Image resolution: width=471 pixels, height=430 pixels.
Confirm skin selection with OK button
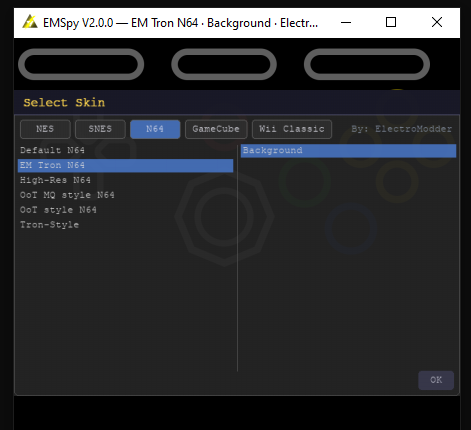click(436, 380)
